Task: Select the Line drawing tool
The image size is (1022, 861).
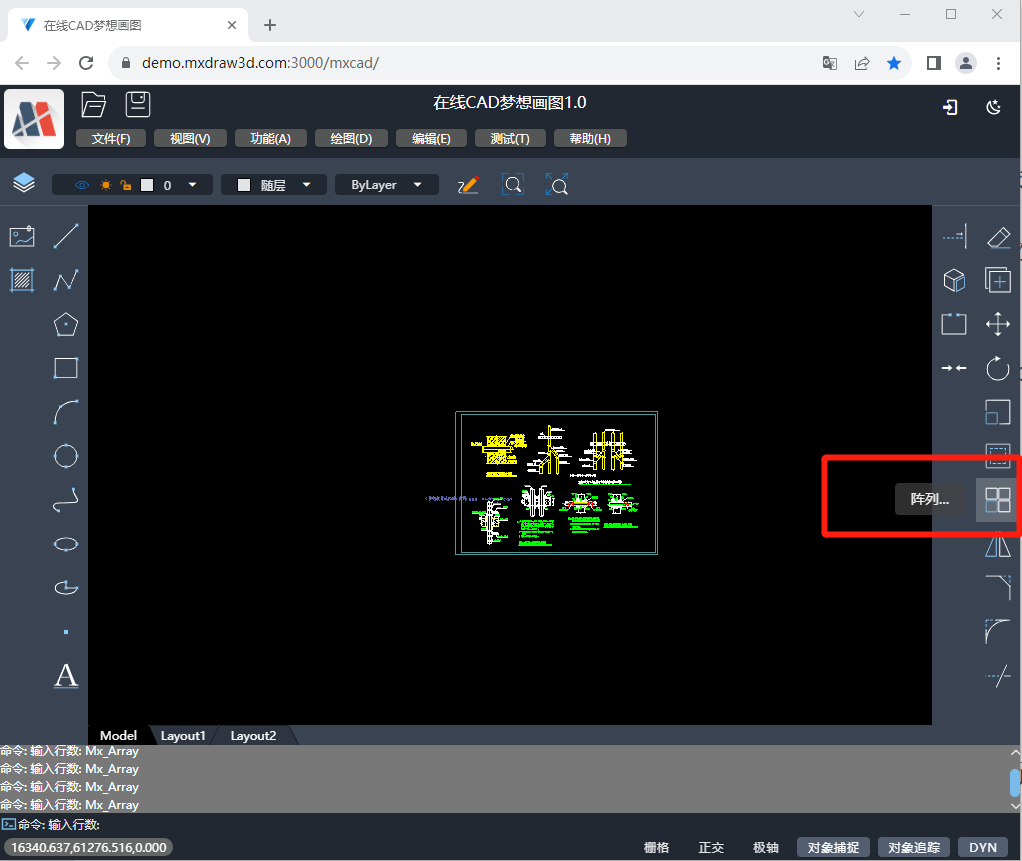Action: [x=66, y=236]
